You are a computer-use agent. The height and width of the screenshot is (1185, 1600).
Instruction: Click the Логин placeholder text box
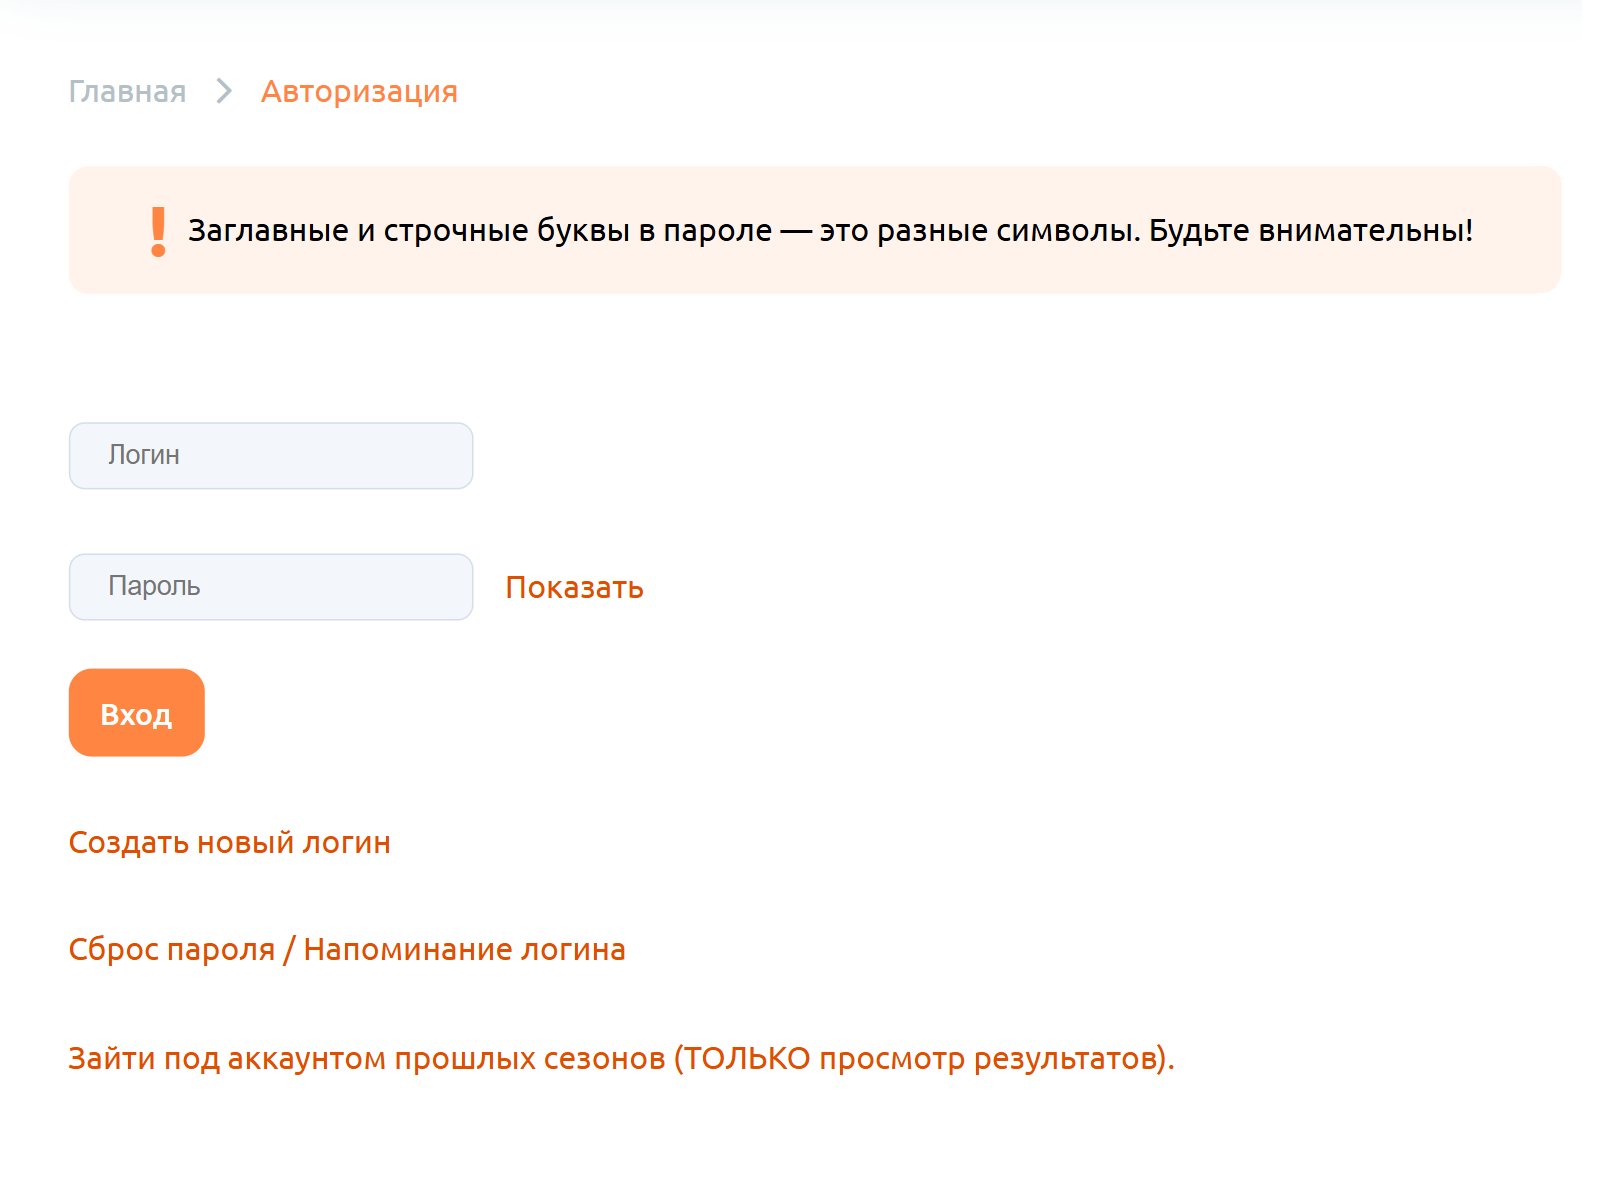pyautogui.click(x=270, y=455)
